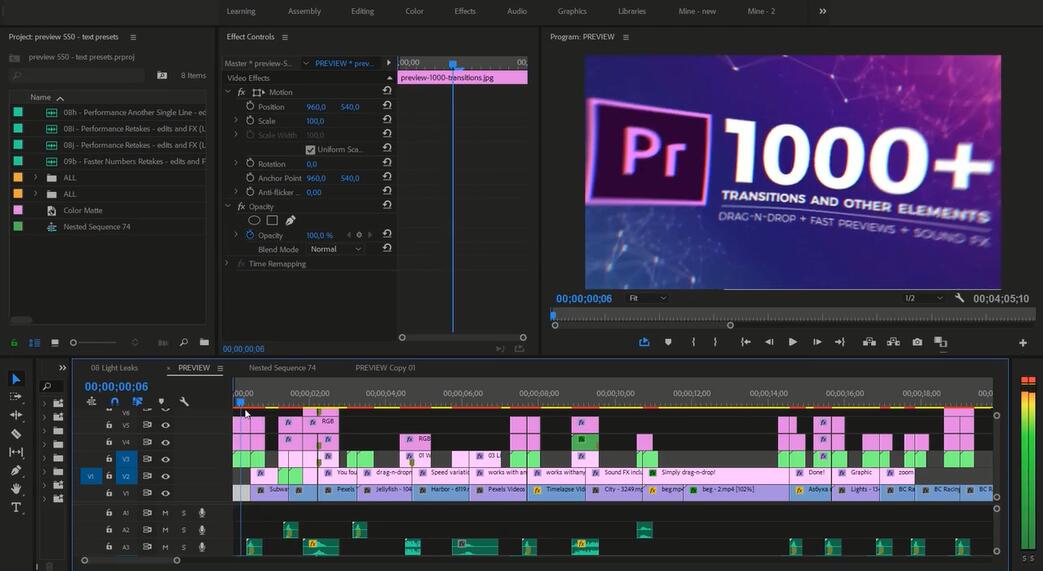
Task: Add a marker from the timeline header
Action: pos(162,401)
